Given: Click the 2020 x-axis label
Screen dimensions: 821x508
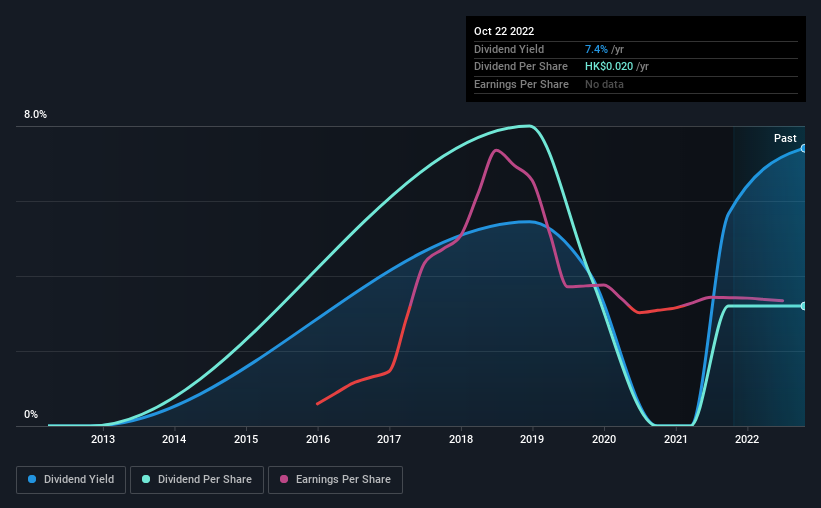Looking at the screenshot, I should point(604,439).
